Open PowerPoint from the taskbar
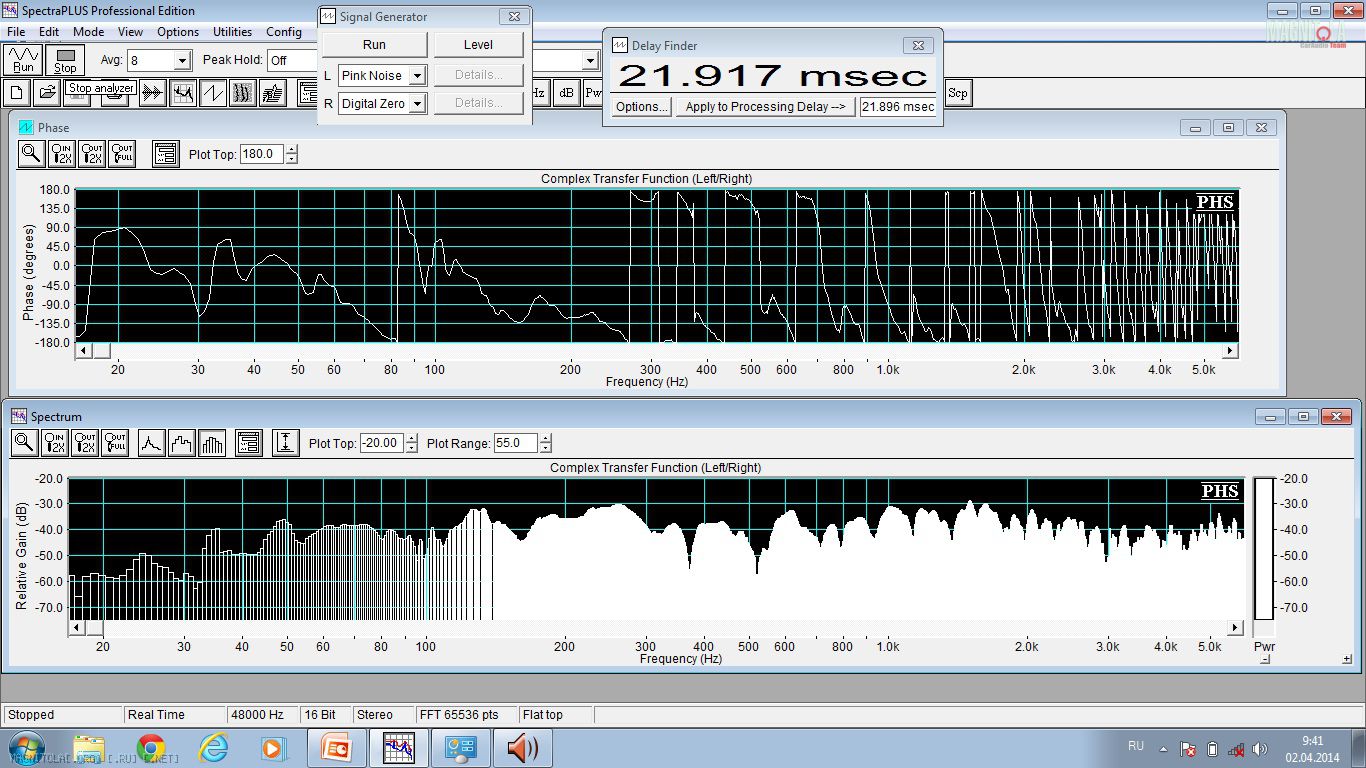 tap(337, 748)
